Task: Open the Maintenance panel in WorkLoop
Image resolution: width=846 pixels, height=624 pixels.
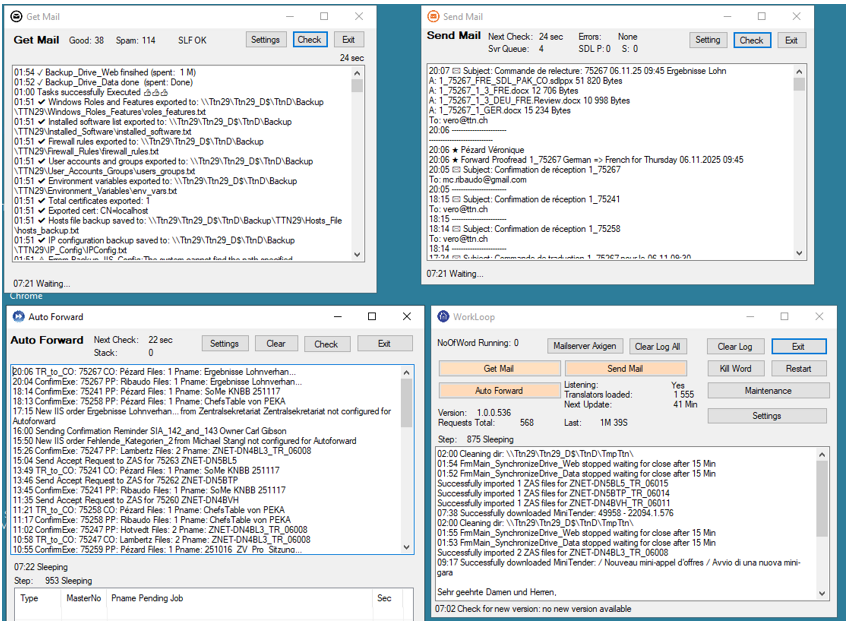Action: point(768,391)
